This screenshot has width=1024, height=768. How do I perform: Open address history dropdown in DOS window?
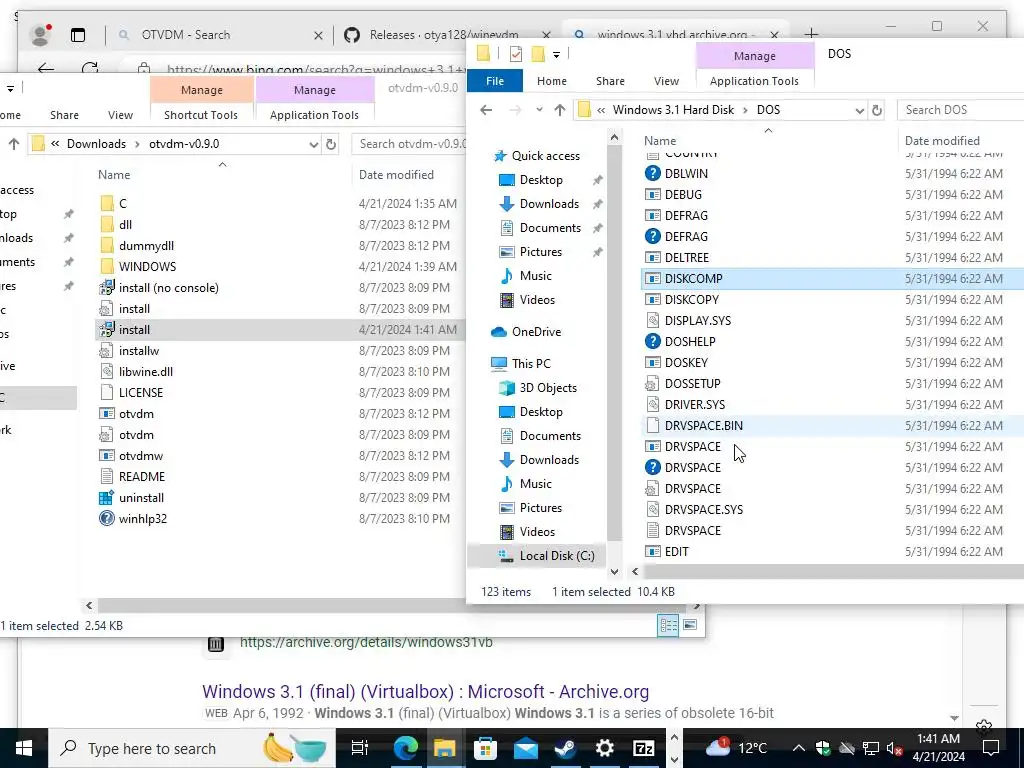pyautogui.click(x=859, y=110)
